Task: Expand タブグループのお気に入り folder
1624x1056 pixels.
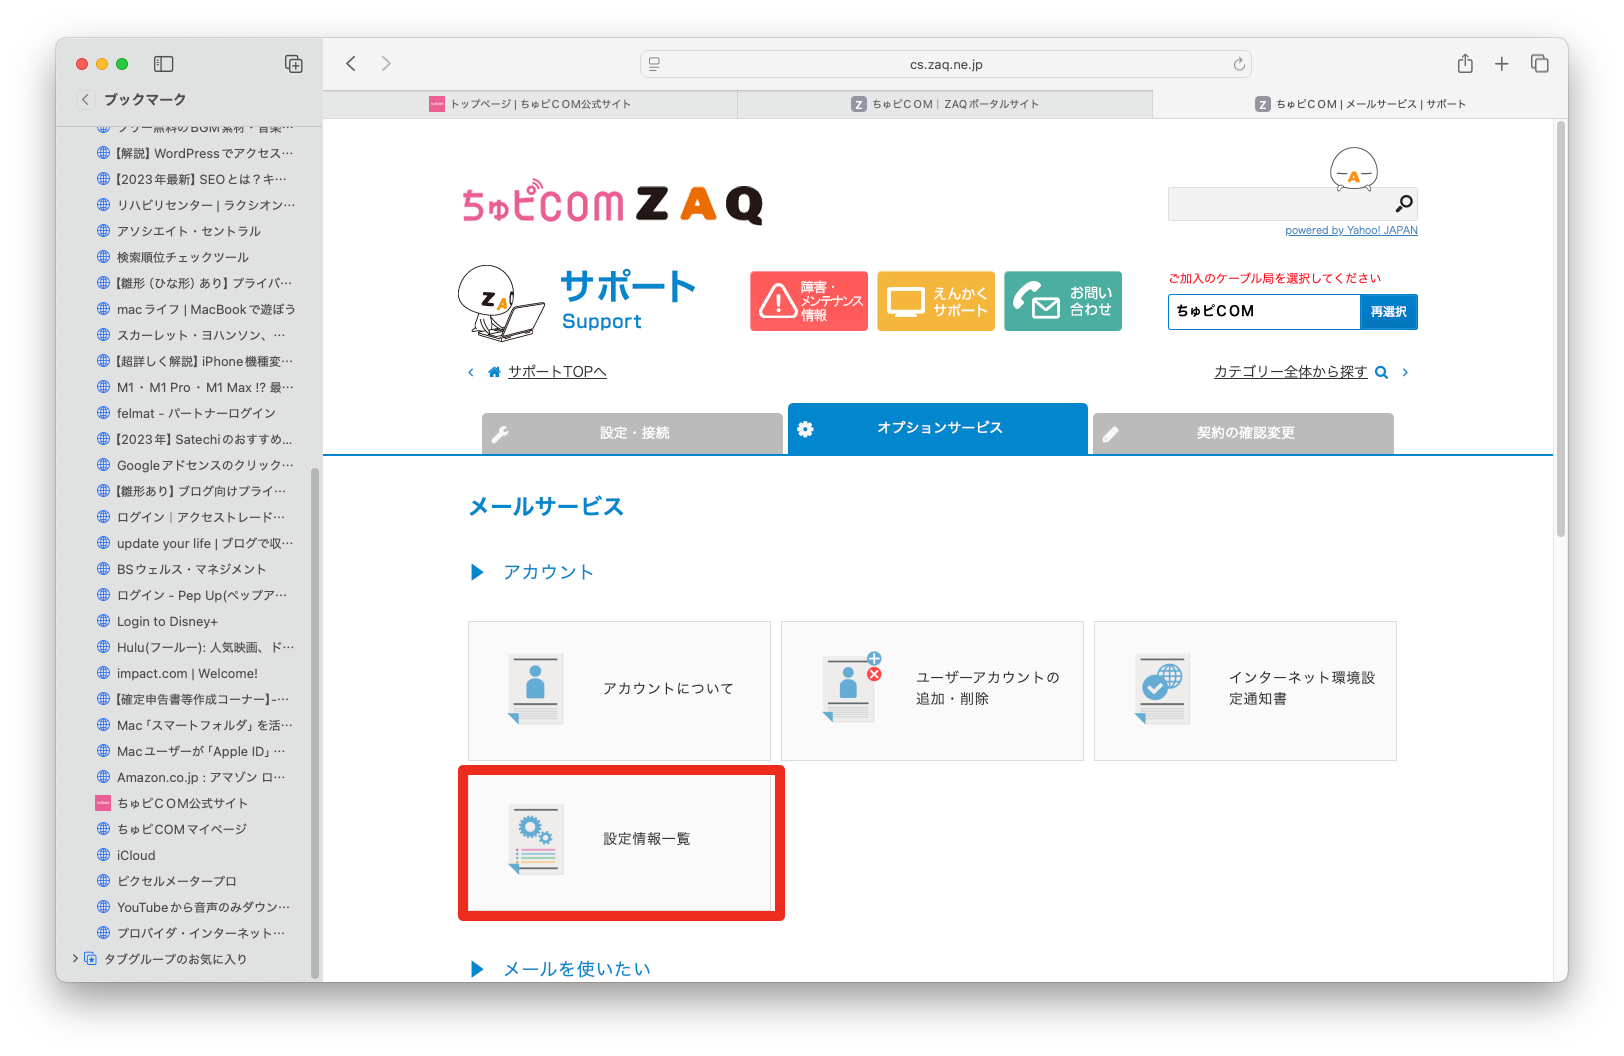Action: (x=75, y=959)
